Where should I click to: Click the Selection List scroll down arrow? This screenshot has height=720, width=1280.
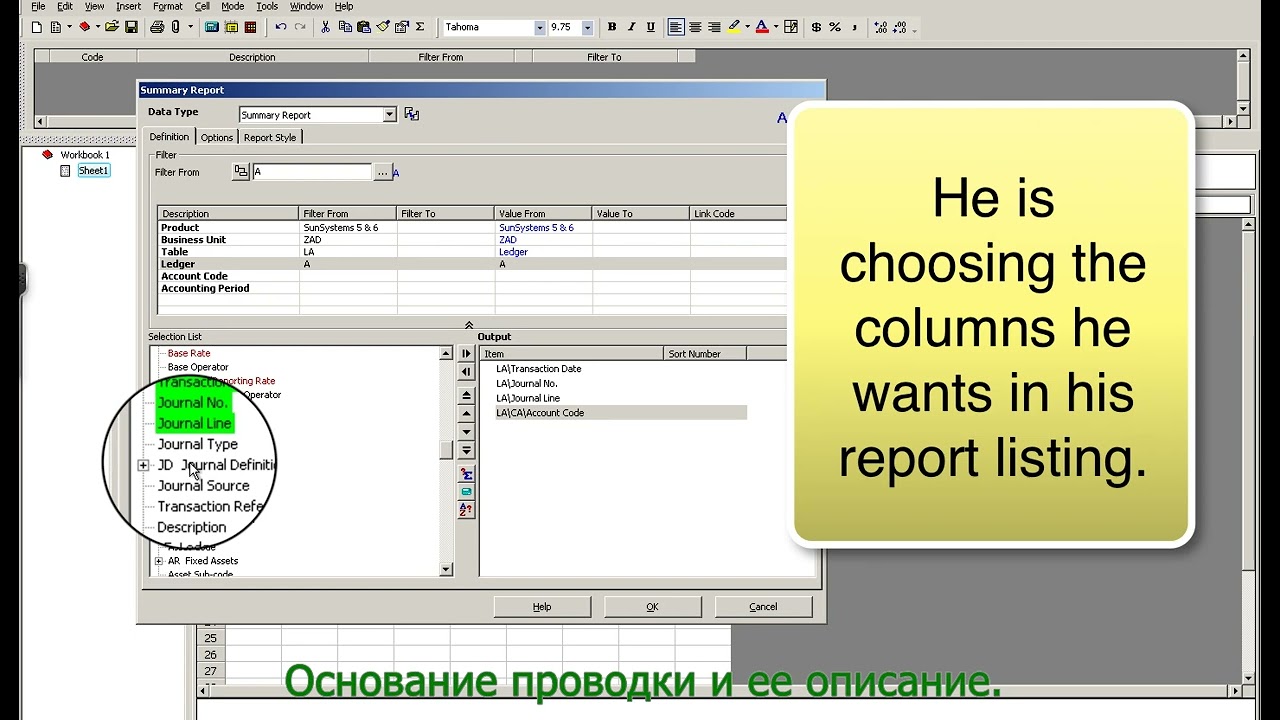[x=446, y=570]
